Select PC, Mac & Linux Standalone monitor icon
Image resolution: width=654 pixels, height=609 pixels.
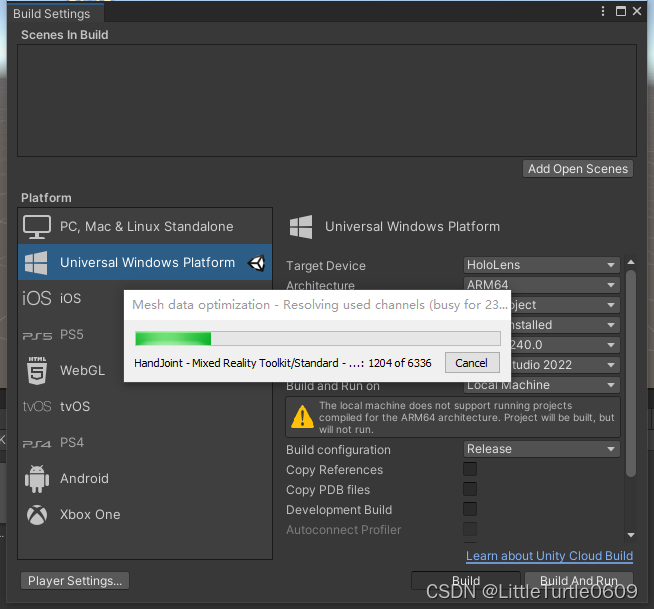[37, 226]
